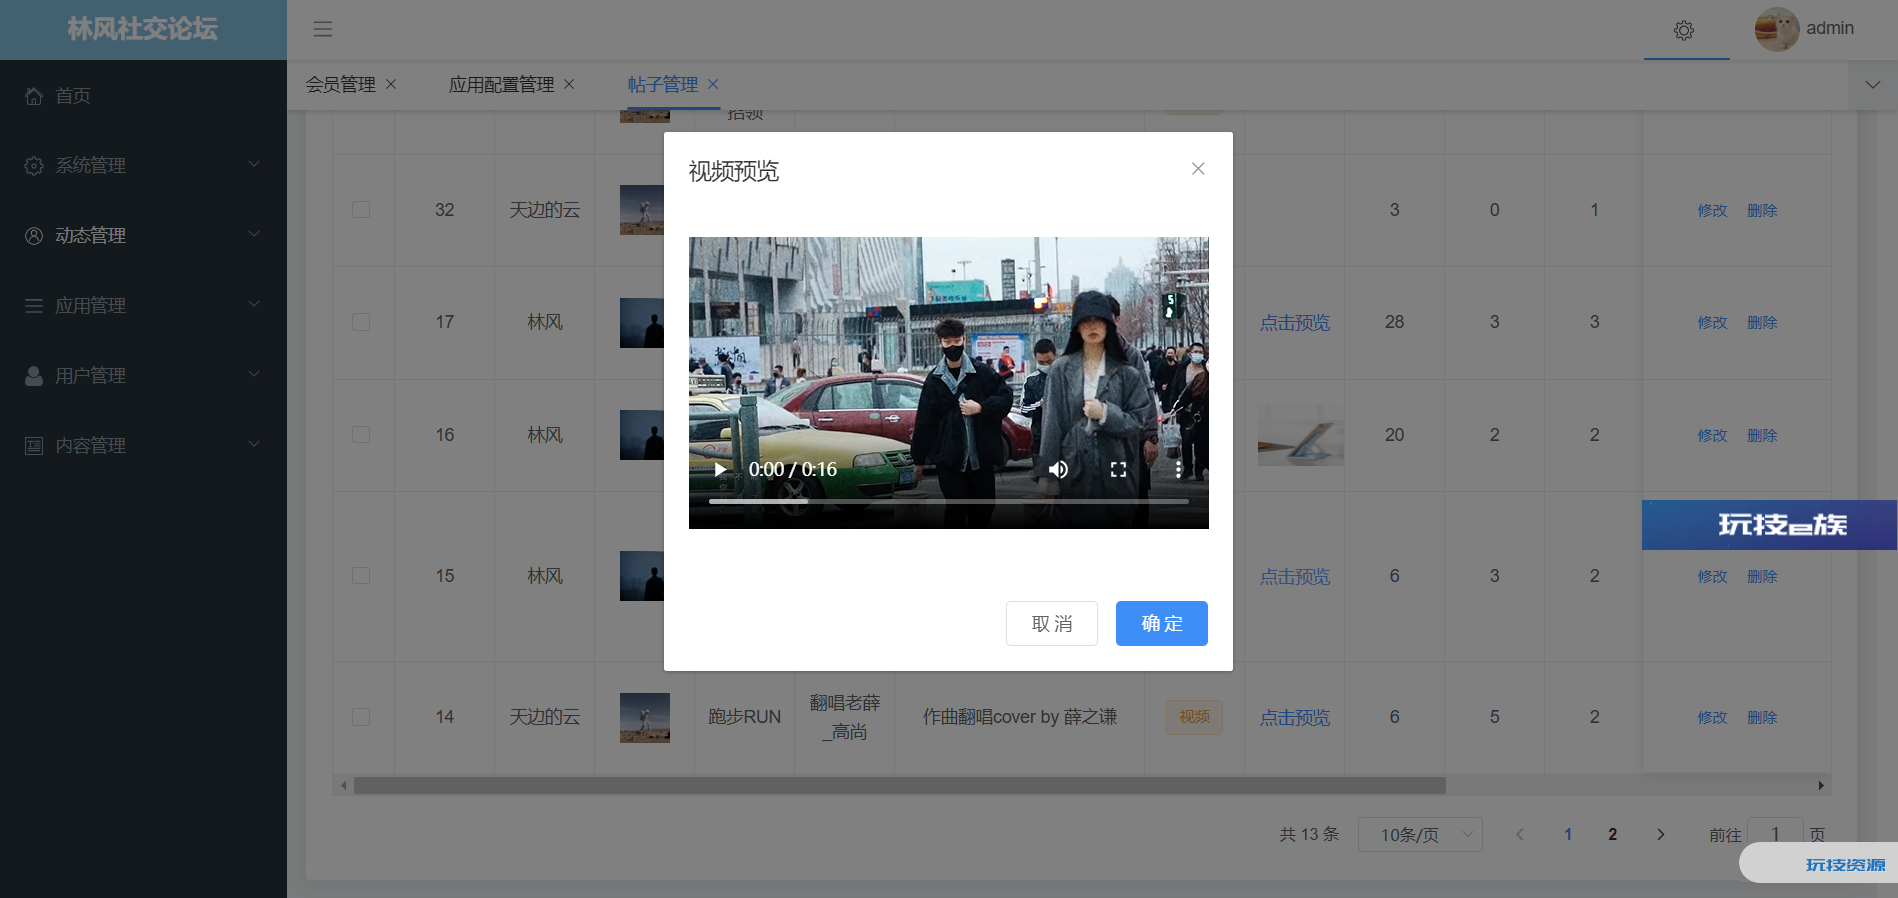The image size is (1898, 898).
Task: Click 点击预览 link in row 17
Action: [x=1295, y=322]
